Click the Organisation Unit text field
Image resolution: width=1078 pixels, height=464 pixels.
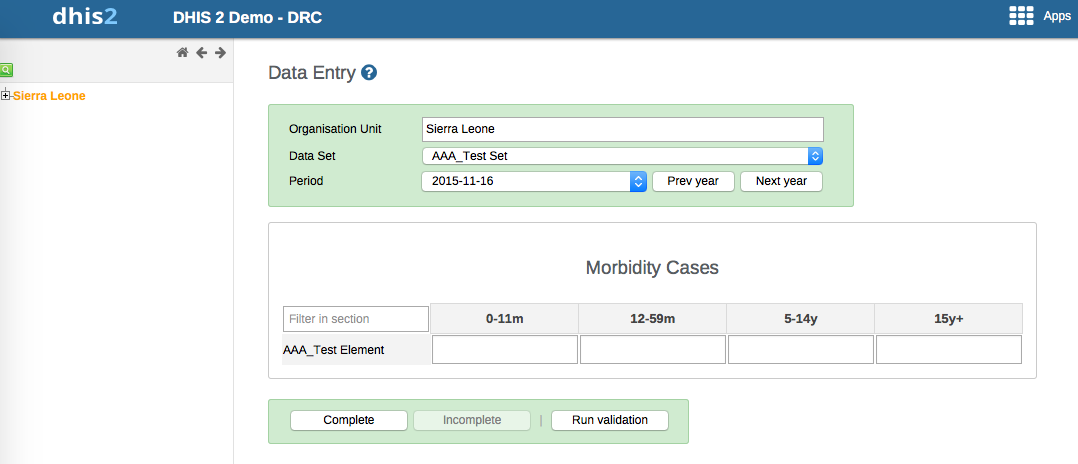[622, 129]
